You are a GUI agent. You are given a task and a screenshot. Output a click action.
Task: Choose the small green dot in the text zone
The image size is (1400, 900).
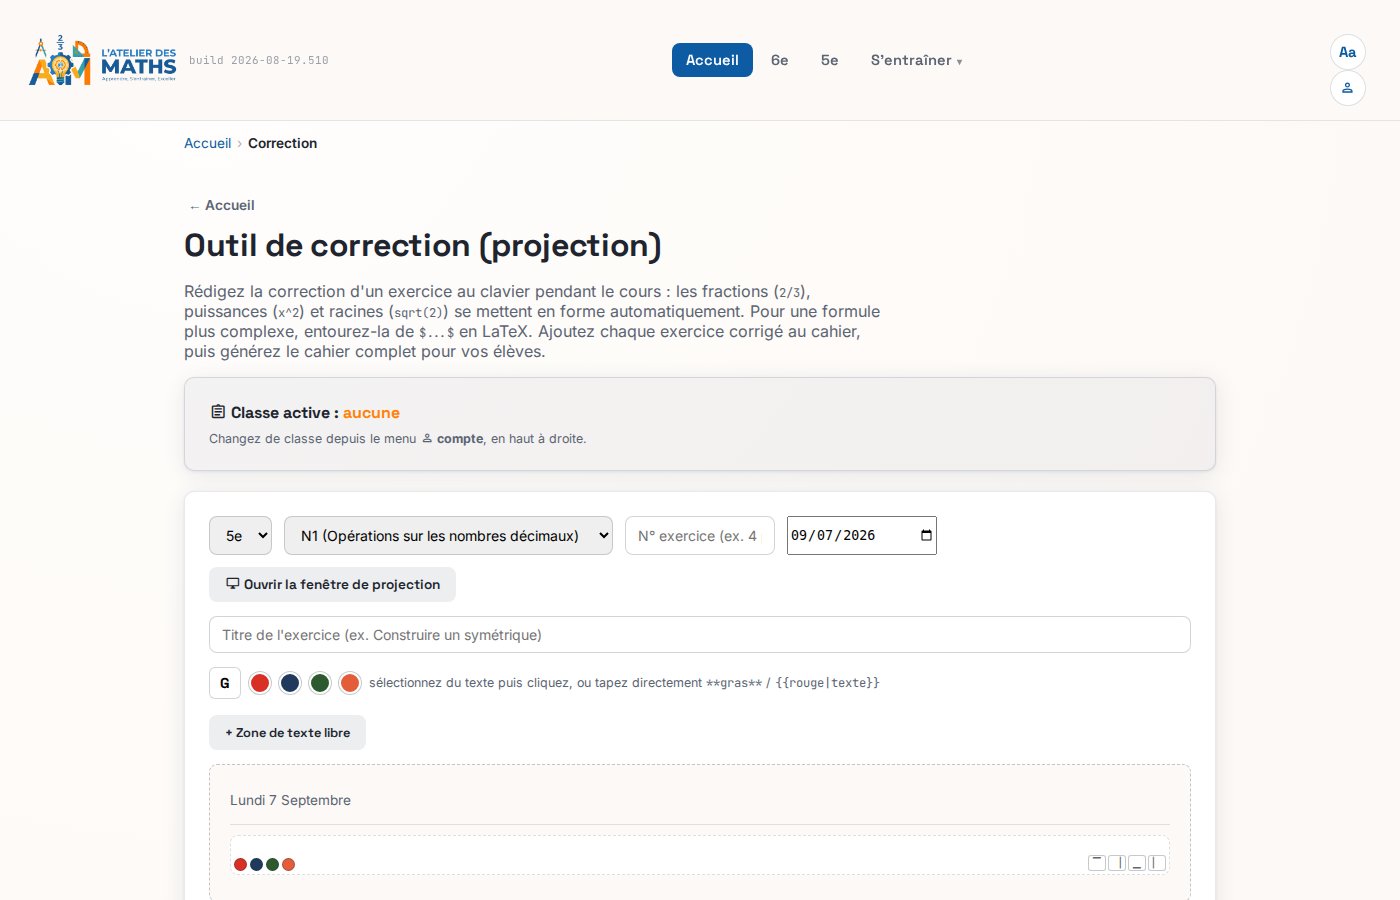tap(272, 864)
